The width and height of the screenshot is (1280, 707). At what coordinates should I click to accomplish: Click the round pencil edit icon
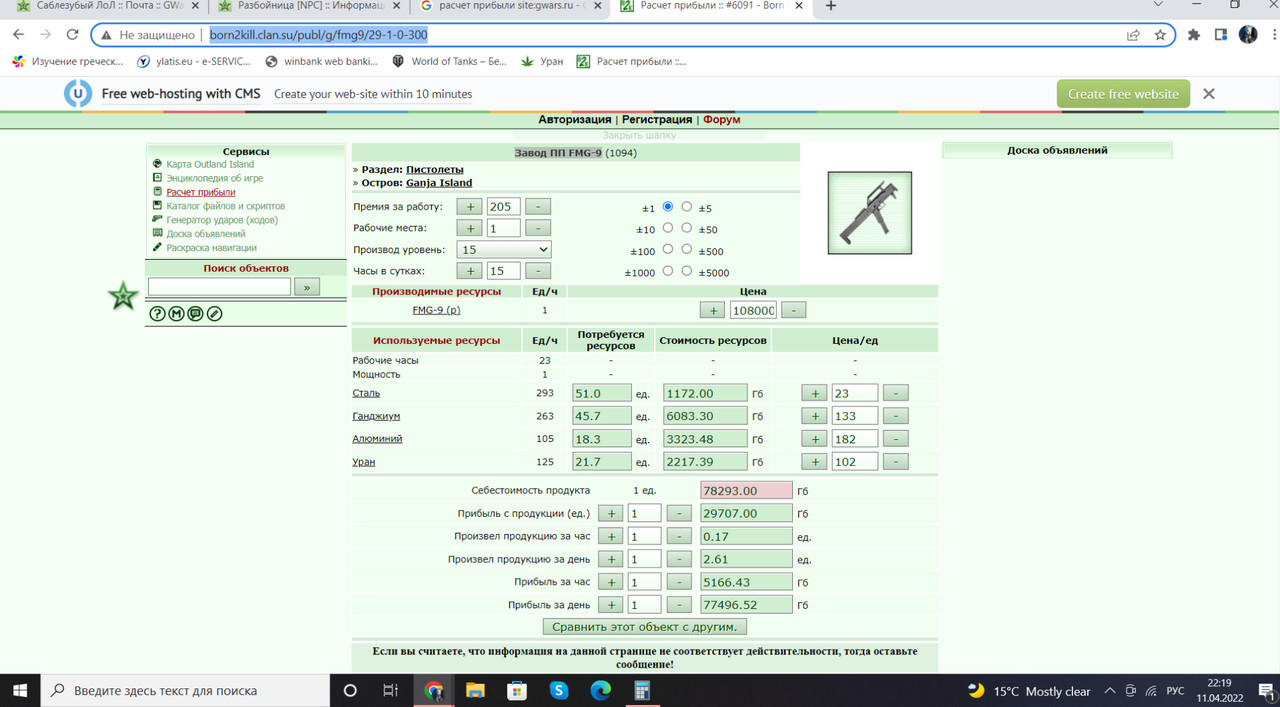point(214,314)
